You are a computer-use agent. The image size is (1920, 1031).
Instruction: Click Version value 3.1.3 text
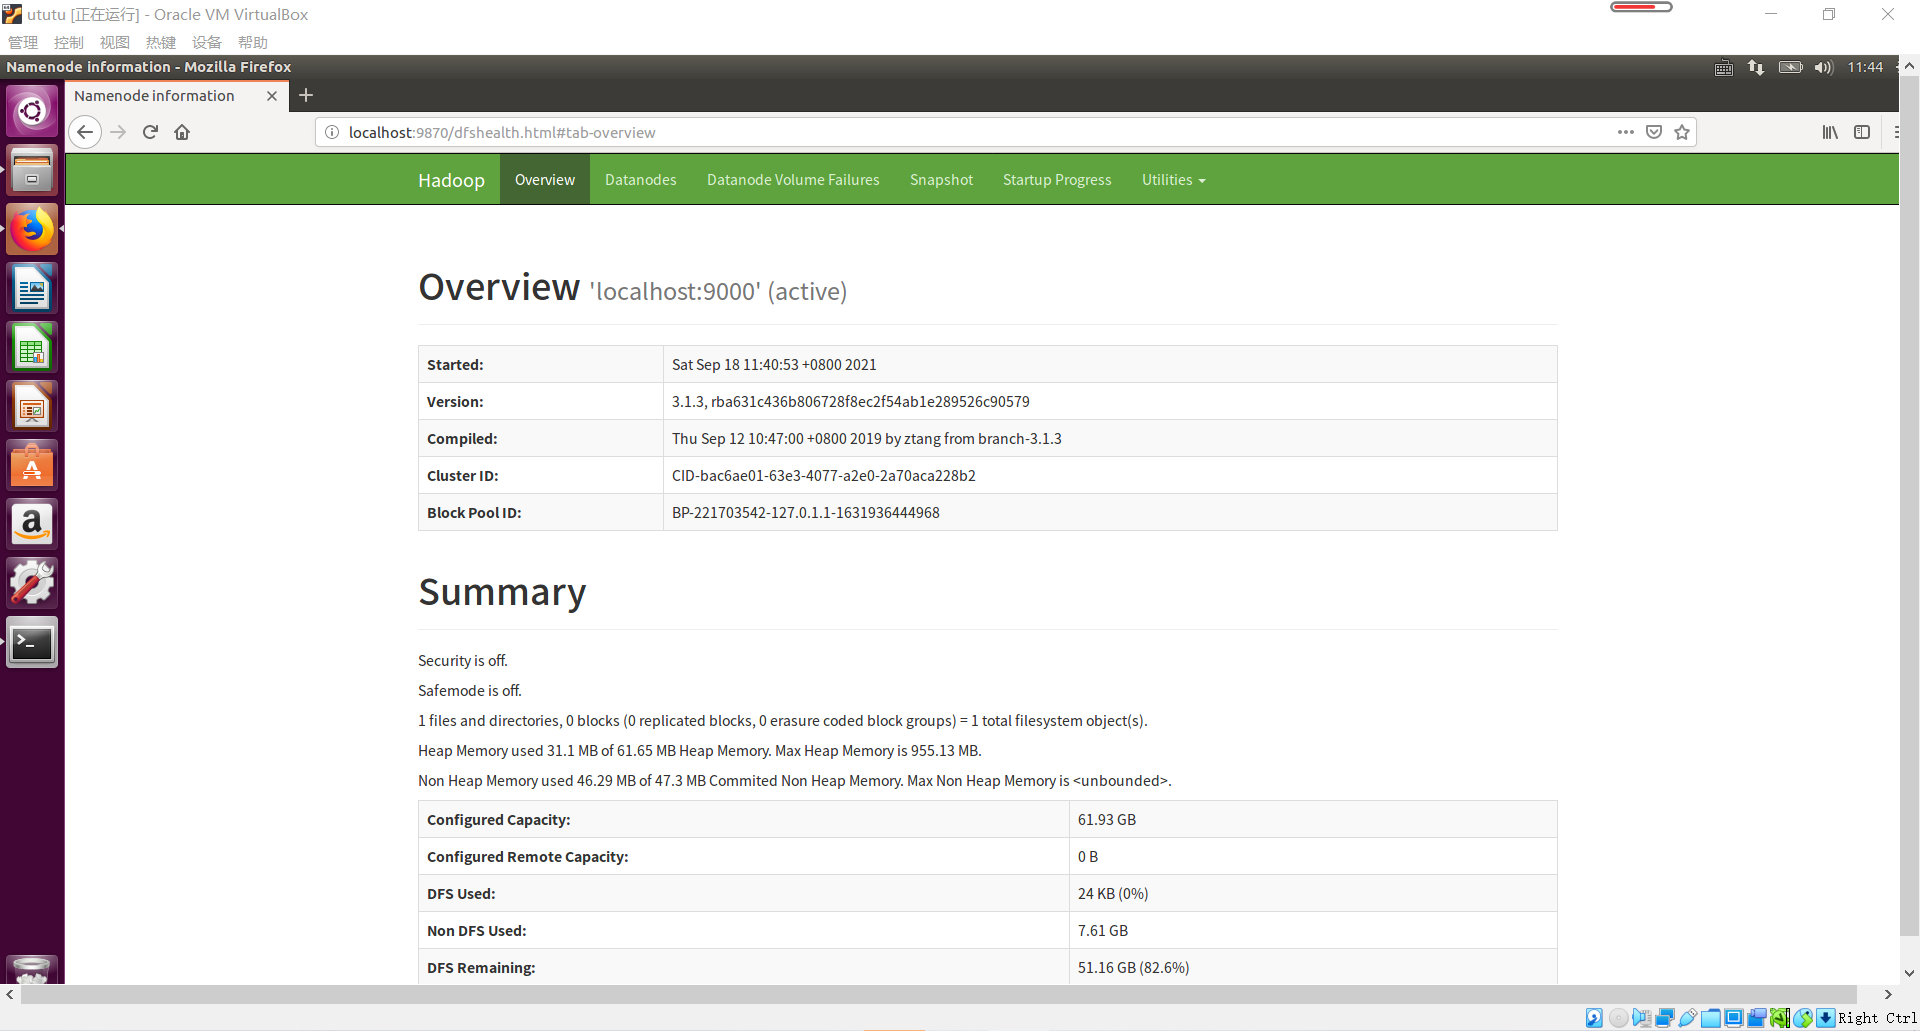[x=850, y=402]
